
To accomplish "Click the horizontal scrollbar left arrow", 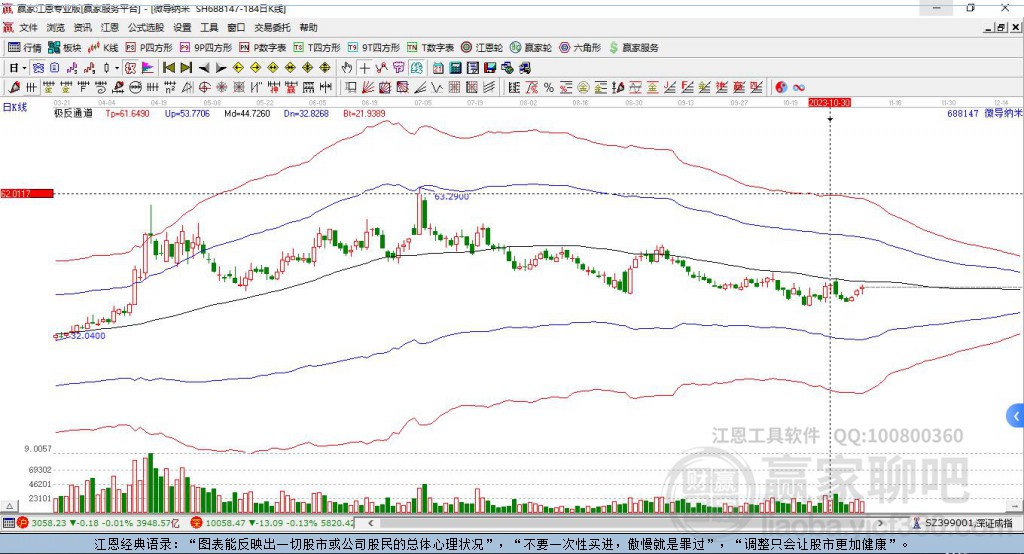I will coord(370,523).
